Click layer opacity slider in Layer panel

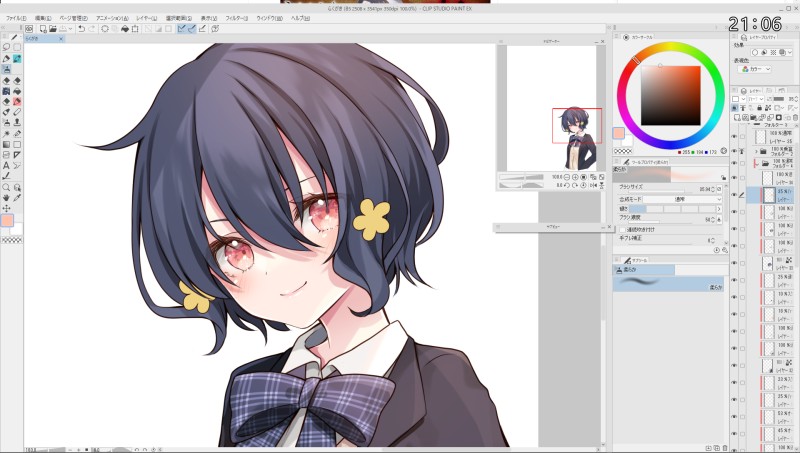[779, 99]
